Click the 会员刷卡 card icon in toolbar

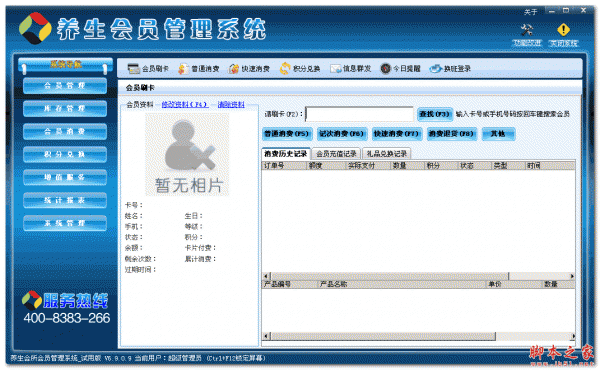(134, 68)
